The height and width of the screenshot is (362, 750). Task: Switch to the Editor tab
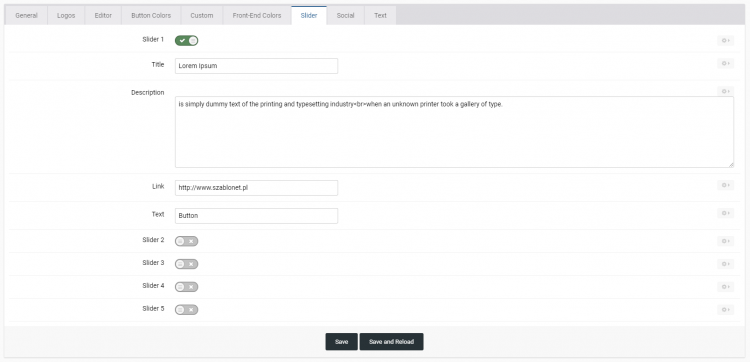pos(103,15)
